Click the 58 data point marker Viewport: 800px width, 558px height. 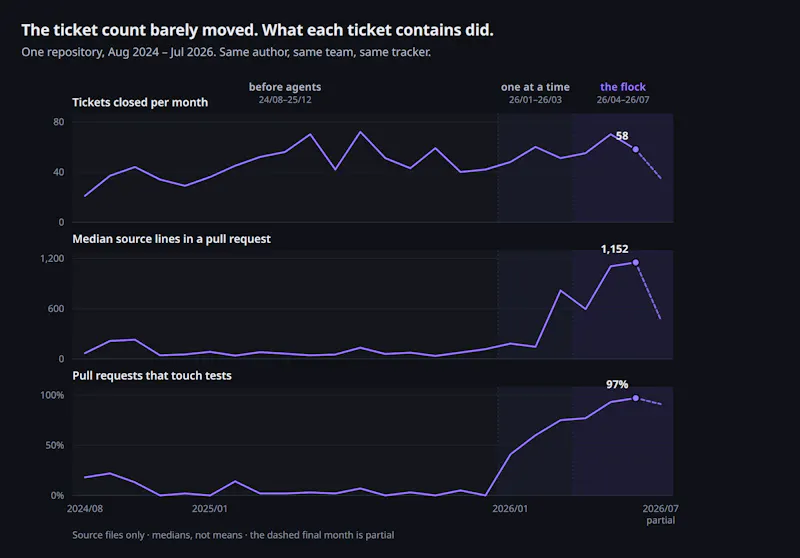tap(635, 149)
